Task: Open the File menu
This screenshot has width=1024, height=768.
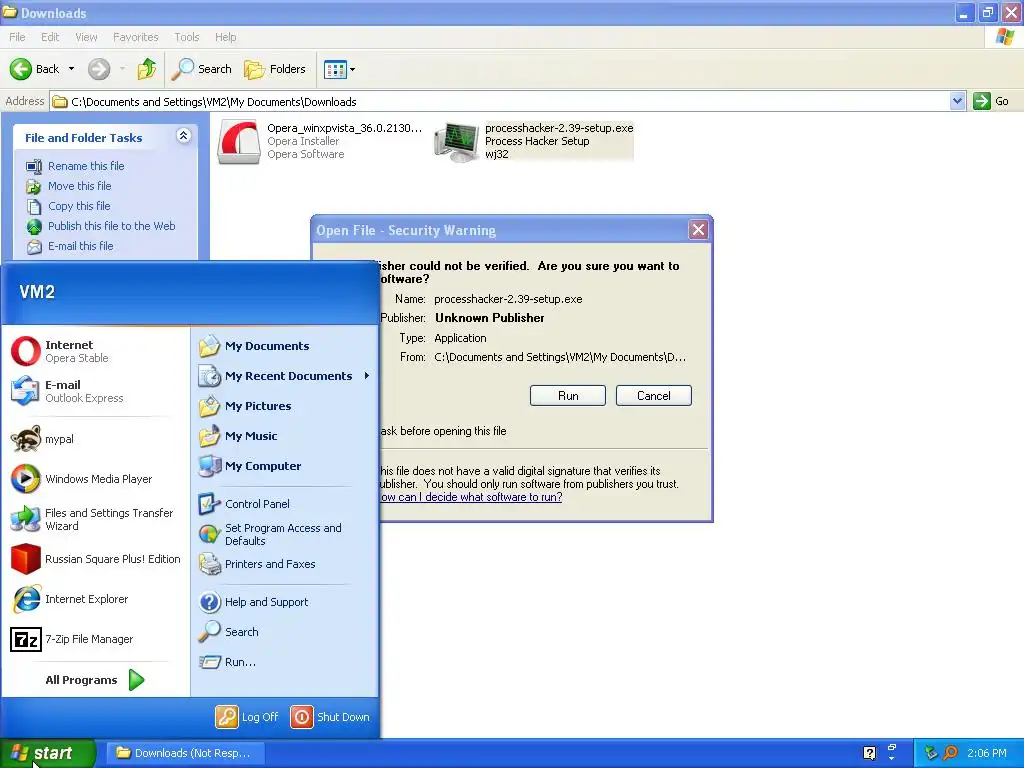Action: click(17, 37)
